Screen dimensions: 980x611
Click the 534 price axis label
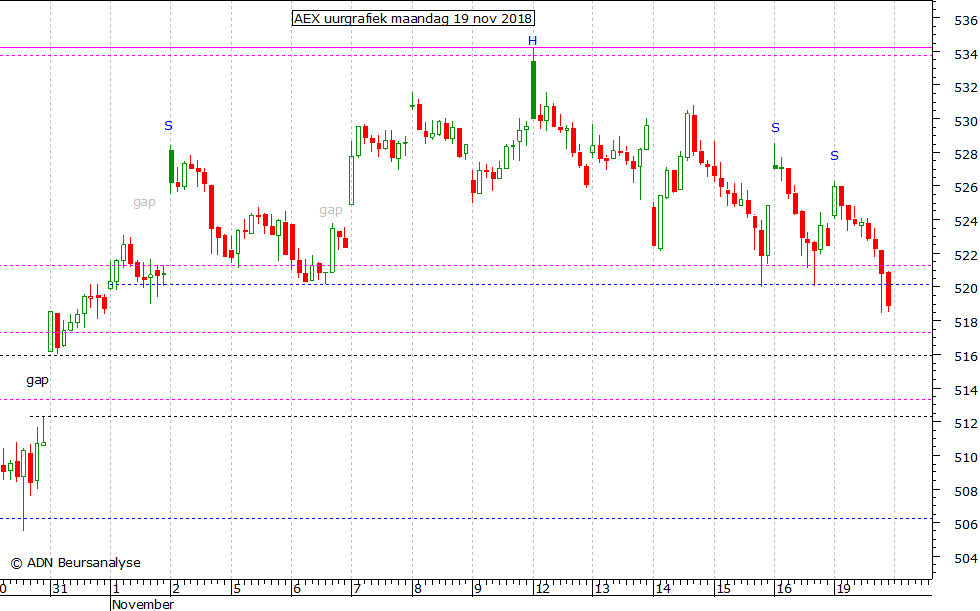pyautogui.click(x=966, y=55)
